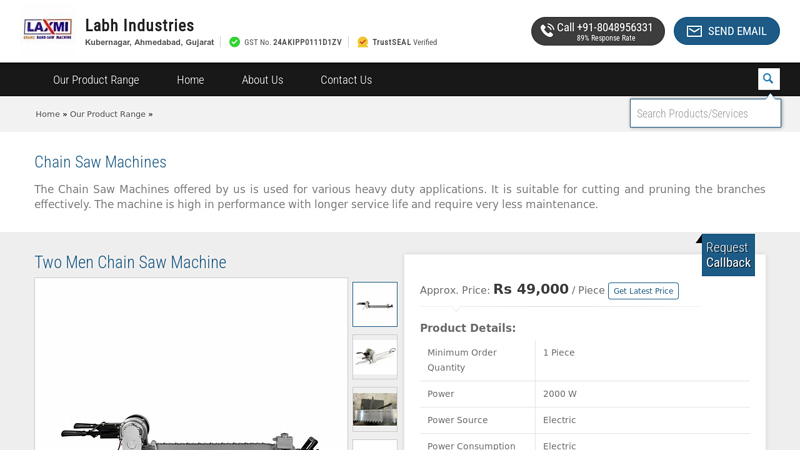The height and width of the screenshot is (450, 800).
Task: Click the magnifier search icon
Action: (x=768, y=79)
